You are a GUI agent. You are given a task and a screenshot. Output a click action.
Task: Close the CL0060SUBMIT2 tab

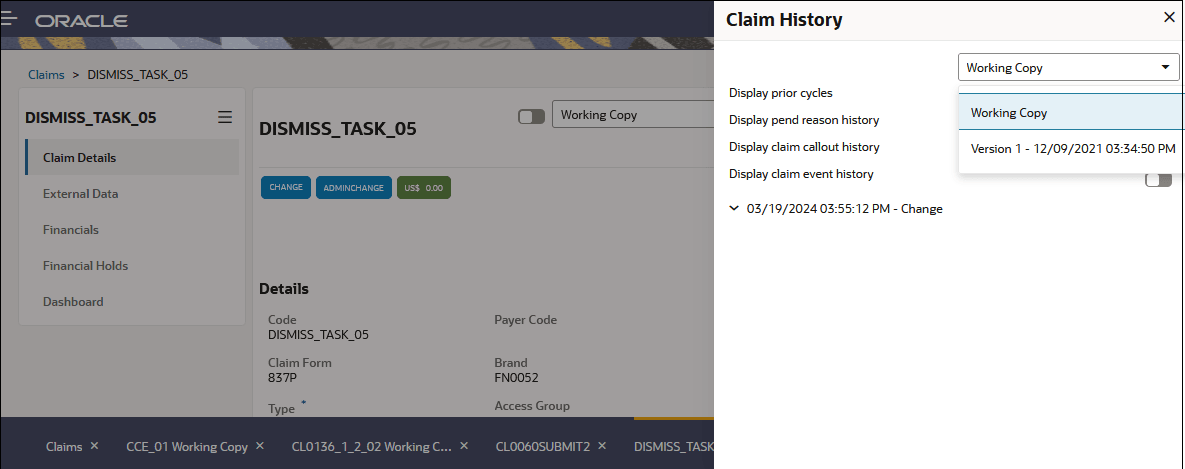click(x=602, y=446)
